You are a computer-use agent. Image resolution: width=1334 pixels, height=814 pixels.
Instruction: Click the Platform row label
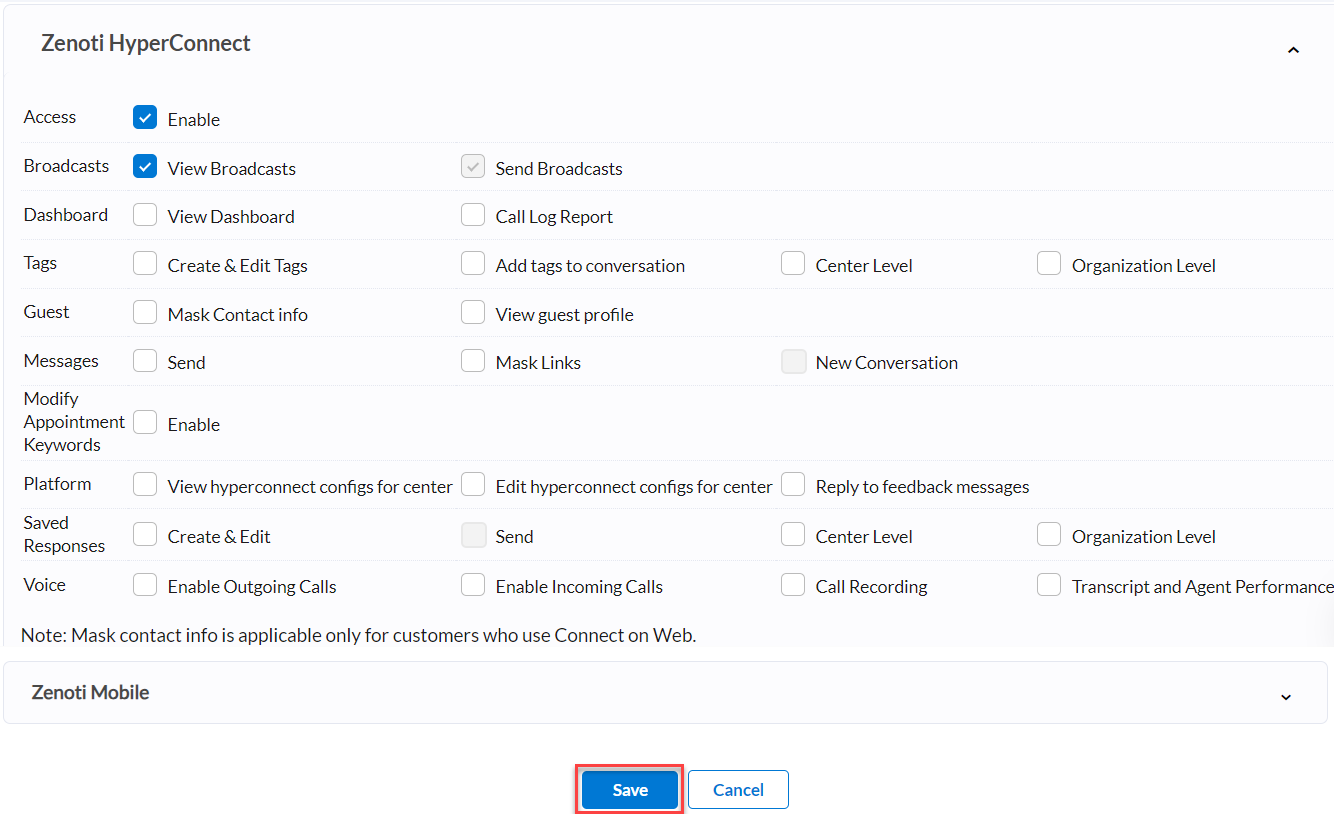(58, 484)
